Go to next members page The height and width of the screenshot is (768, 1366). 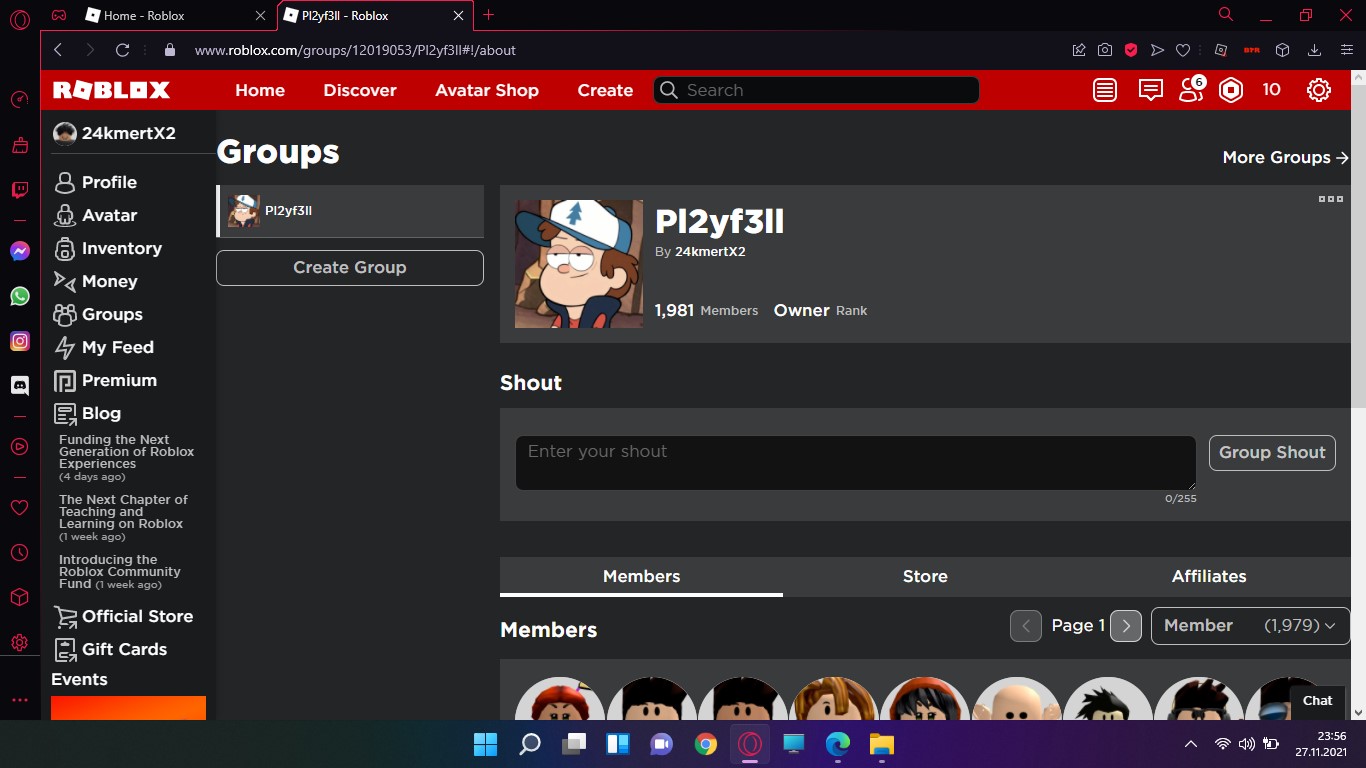[1126, 626]
